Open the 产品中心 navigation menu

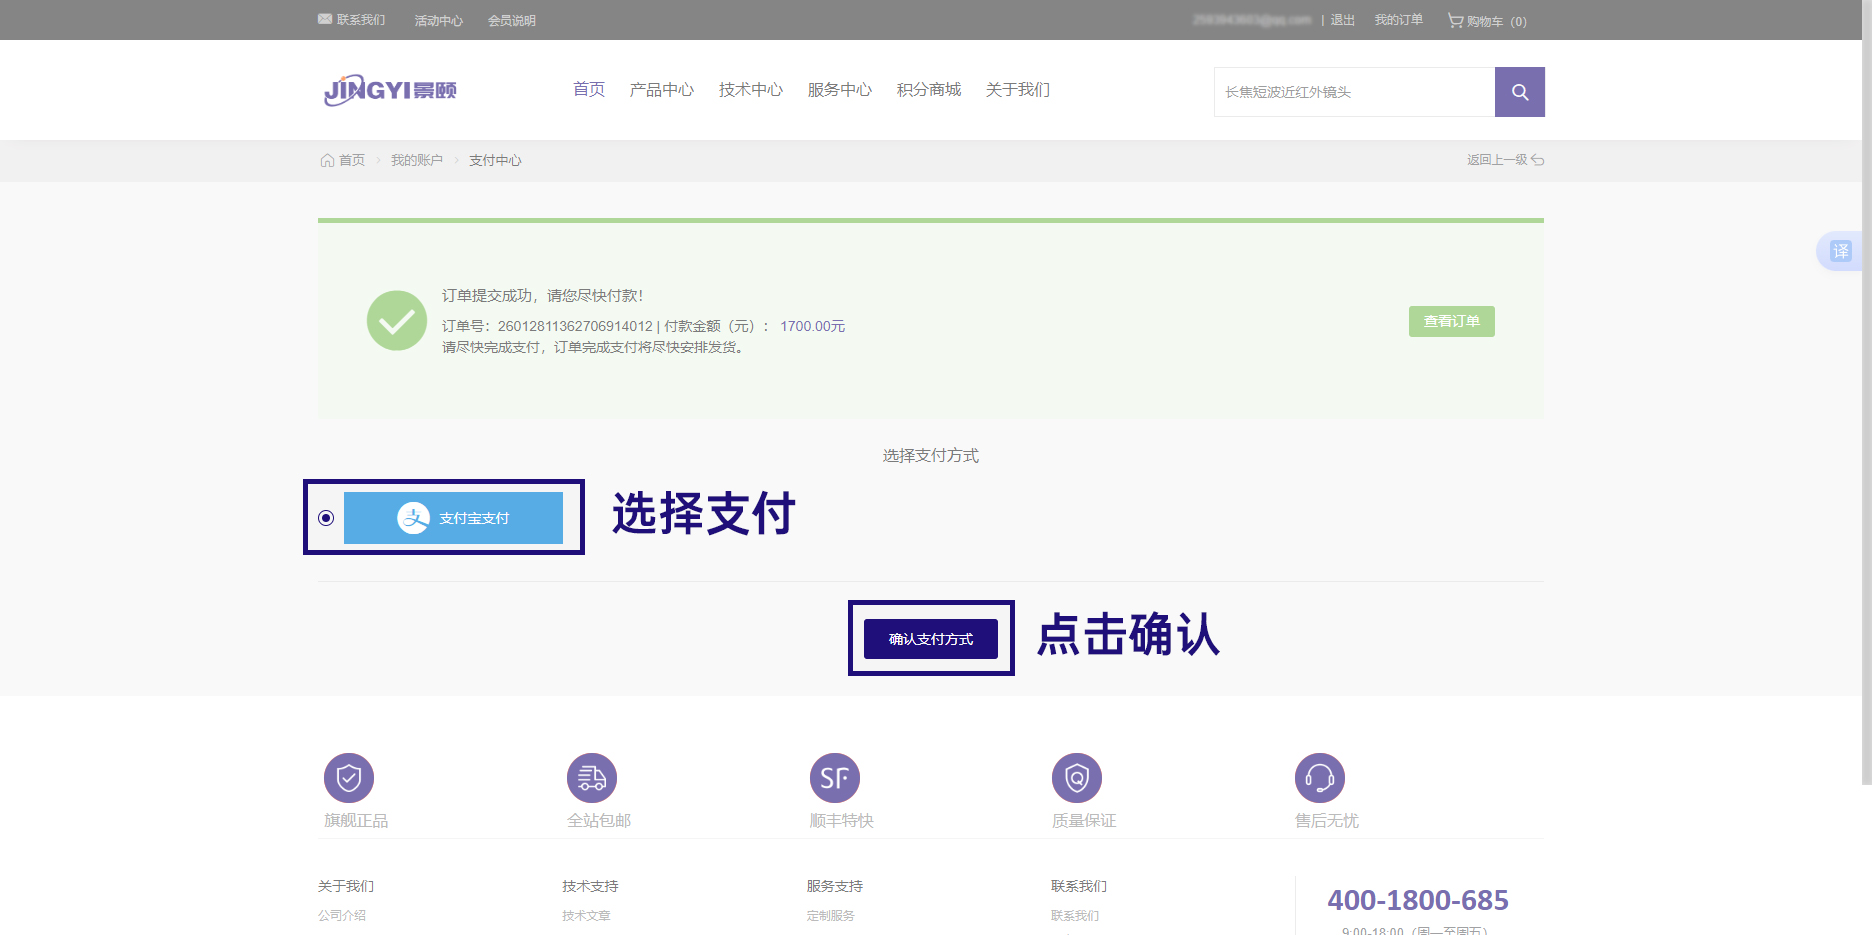[x=661, y=90]
